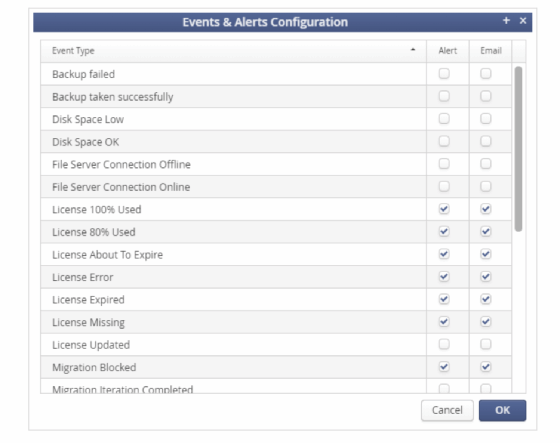Tick Alert for Disk Space Low
Image resolution: width=560 pixels, height=443 pixels.
tap(444, 119)
